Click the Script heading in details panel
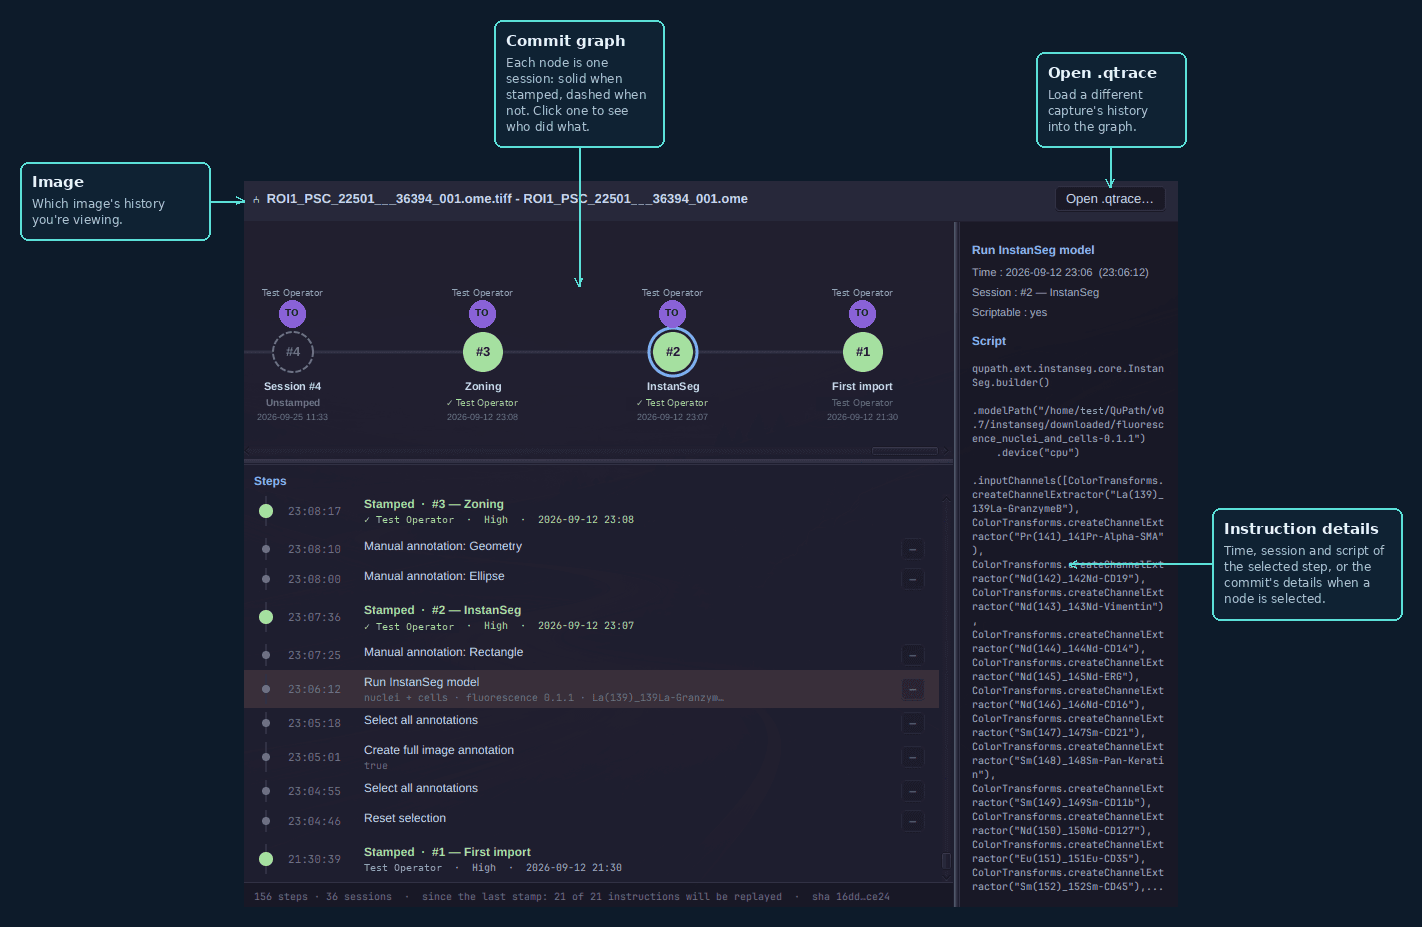This screenshot has width=1422, height=927. (x=989, y=341)
